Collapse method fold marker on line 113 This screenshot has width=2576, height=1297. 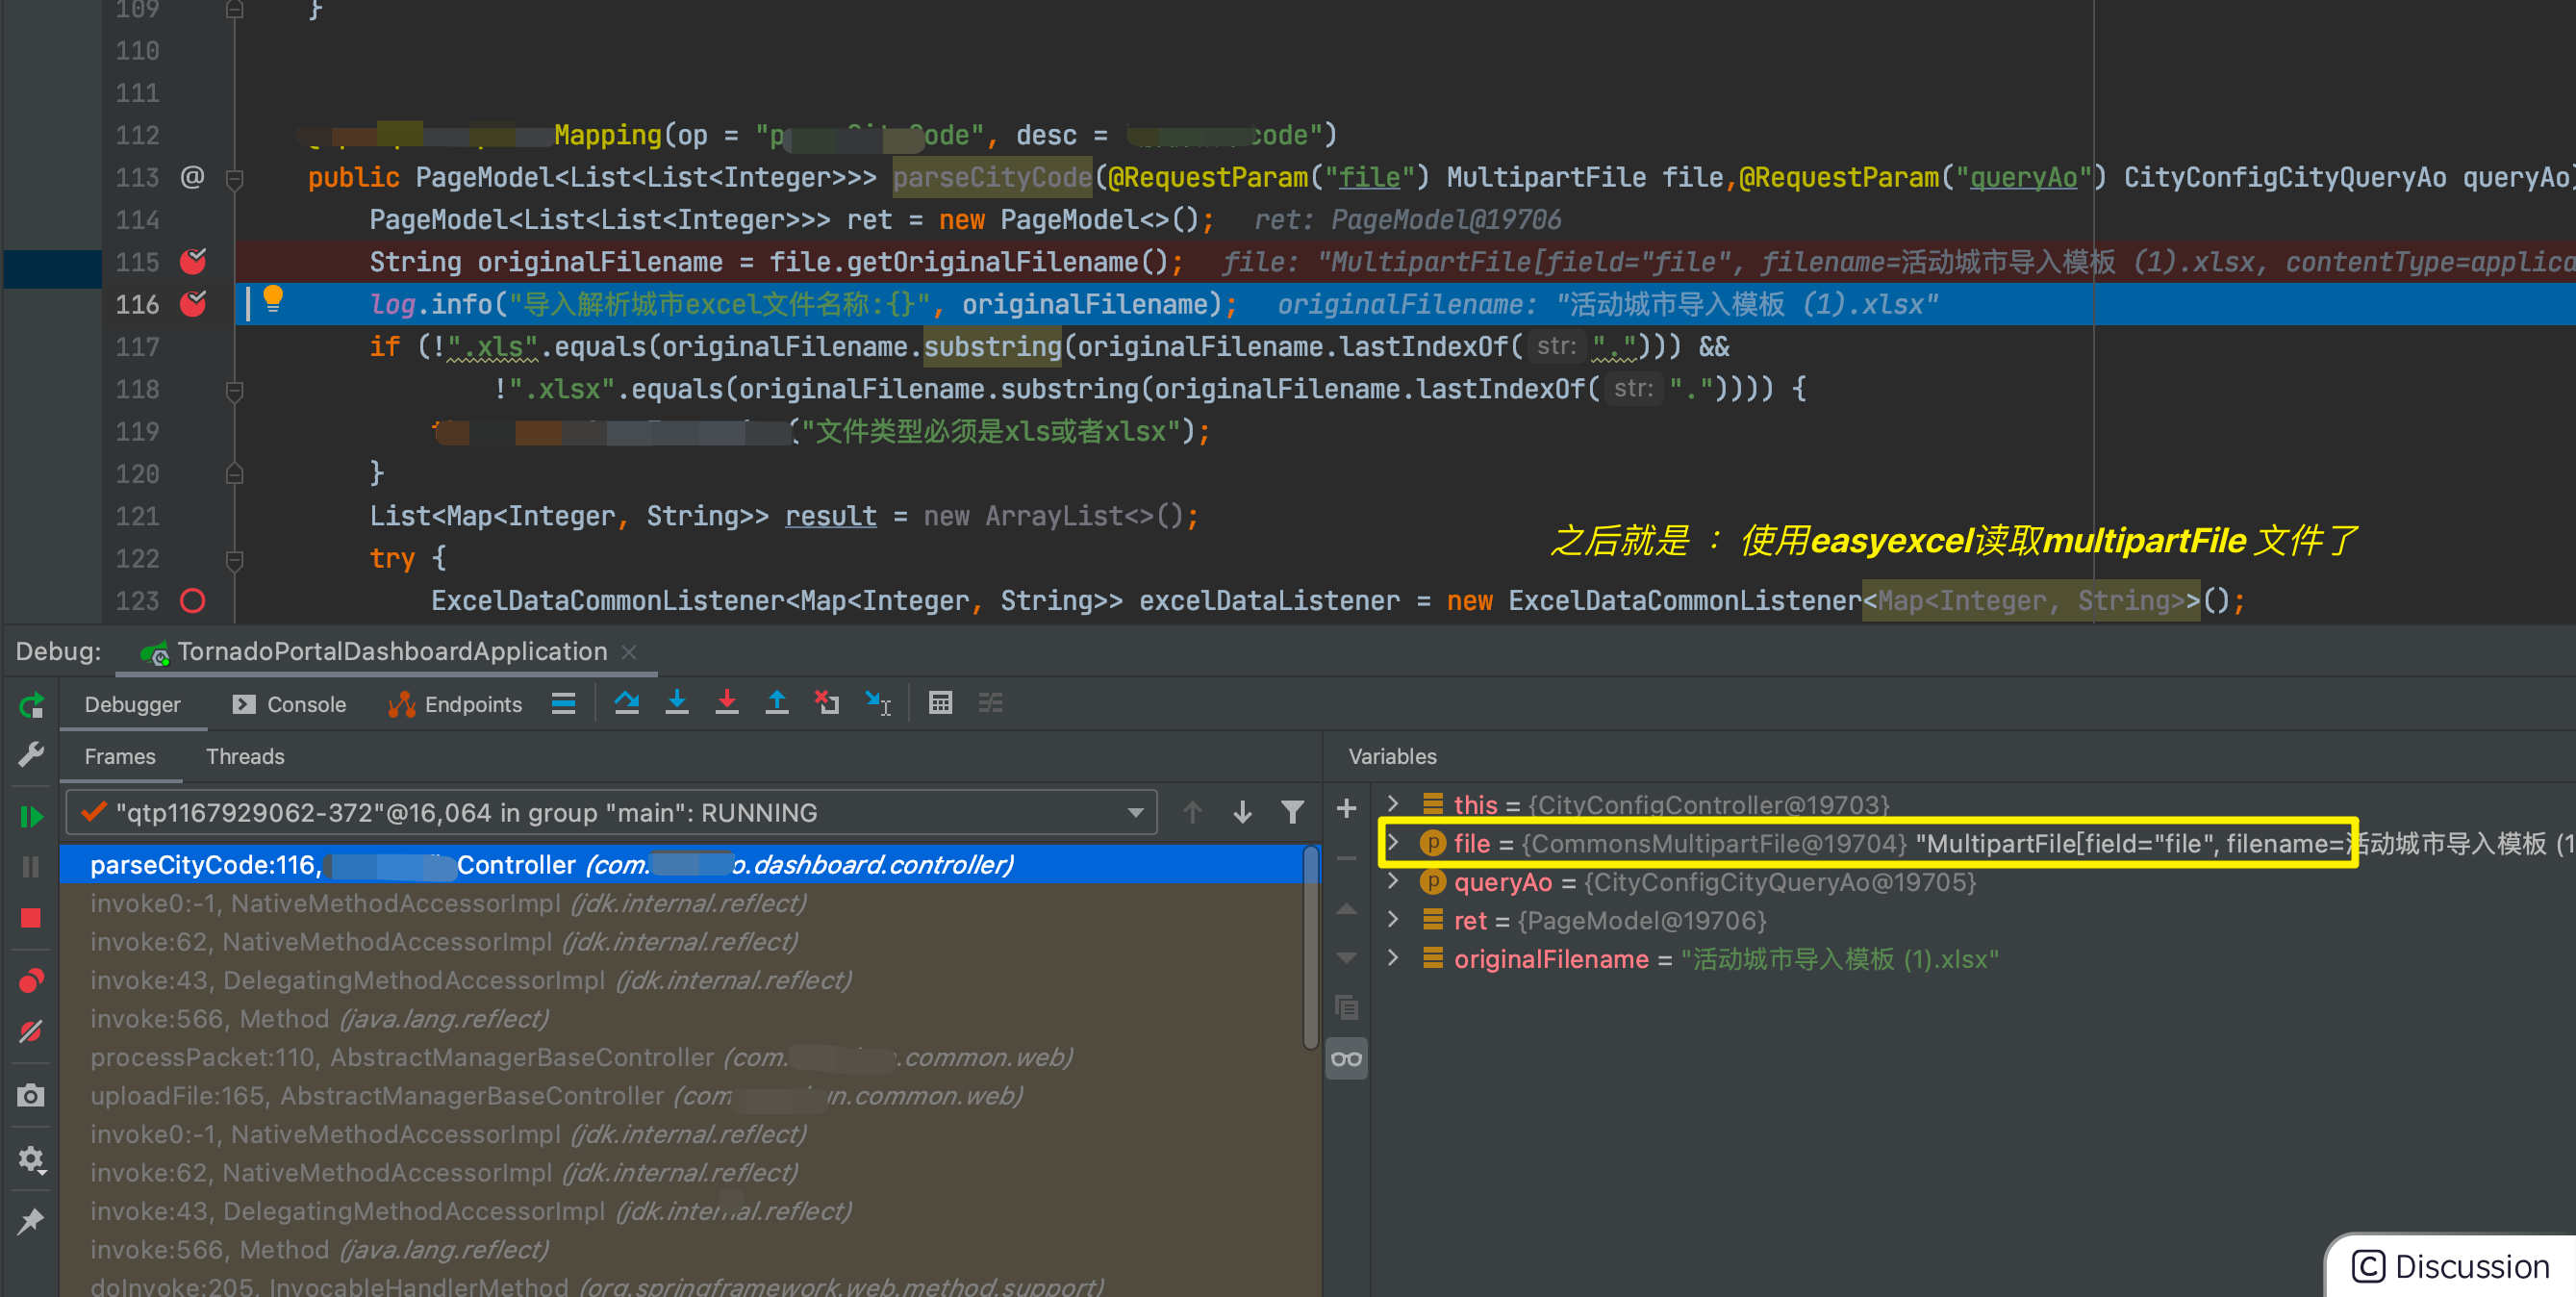coord(235,179)
